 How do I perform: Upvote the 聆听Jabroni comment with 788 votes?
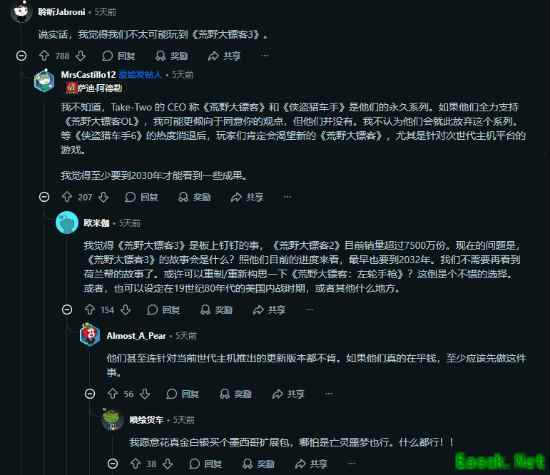coord(44,56)
